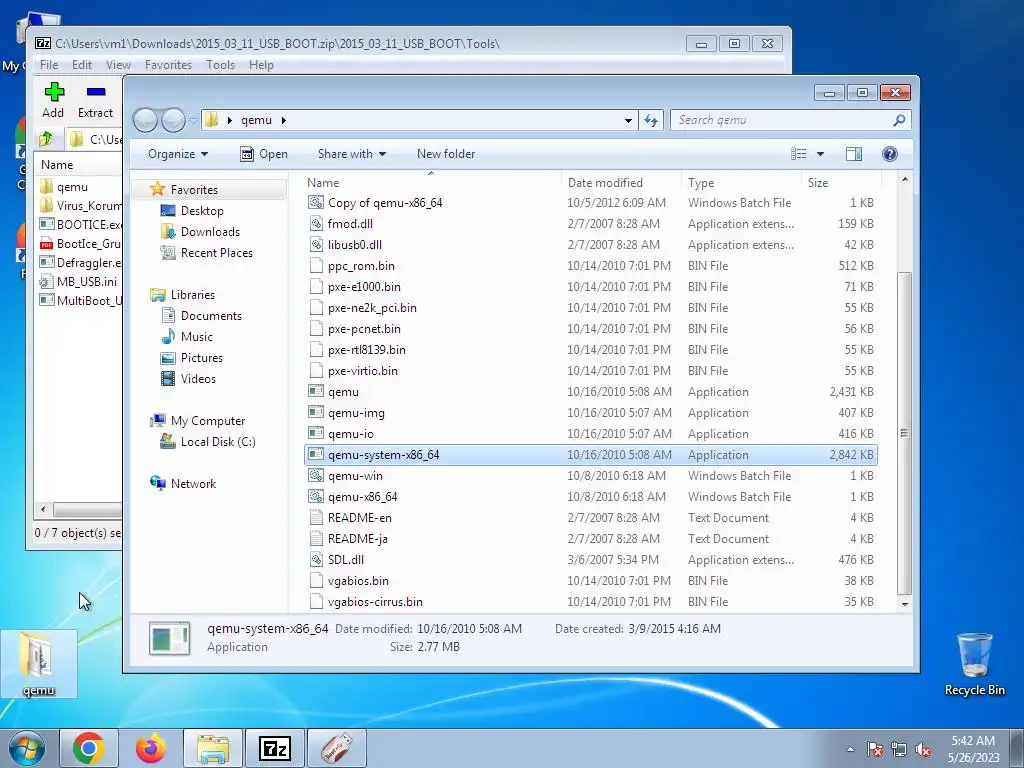This screenshot has height=768, width=1024.
Task: Select the README-en text document
Action: (590, 518)
